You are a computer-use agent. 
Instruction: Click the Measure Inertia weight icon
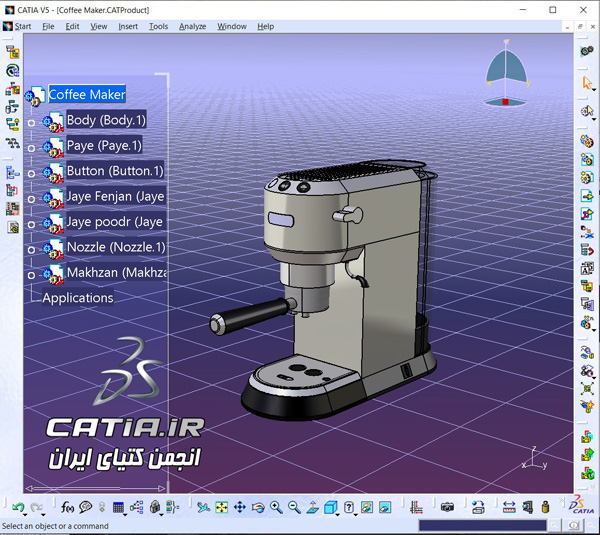click(546, 507)
